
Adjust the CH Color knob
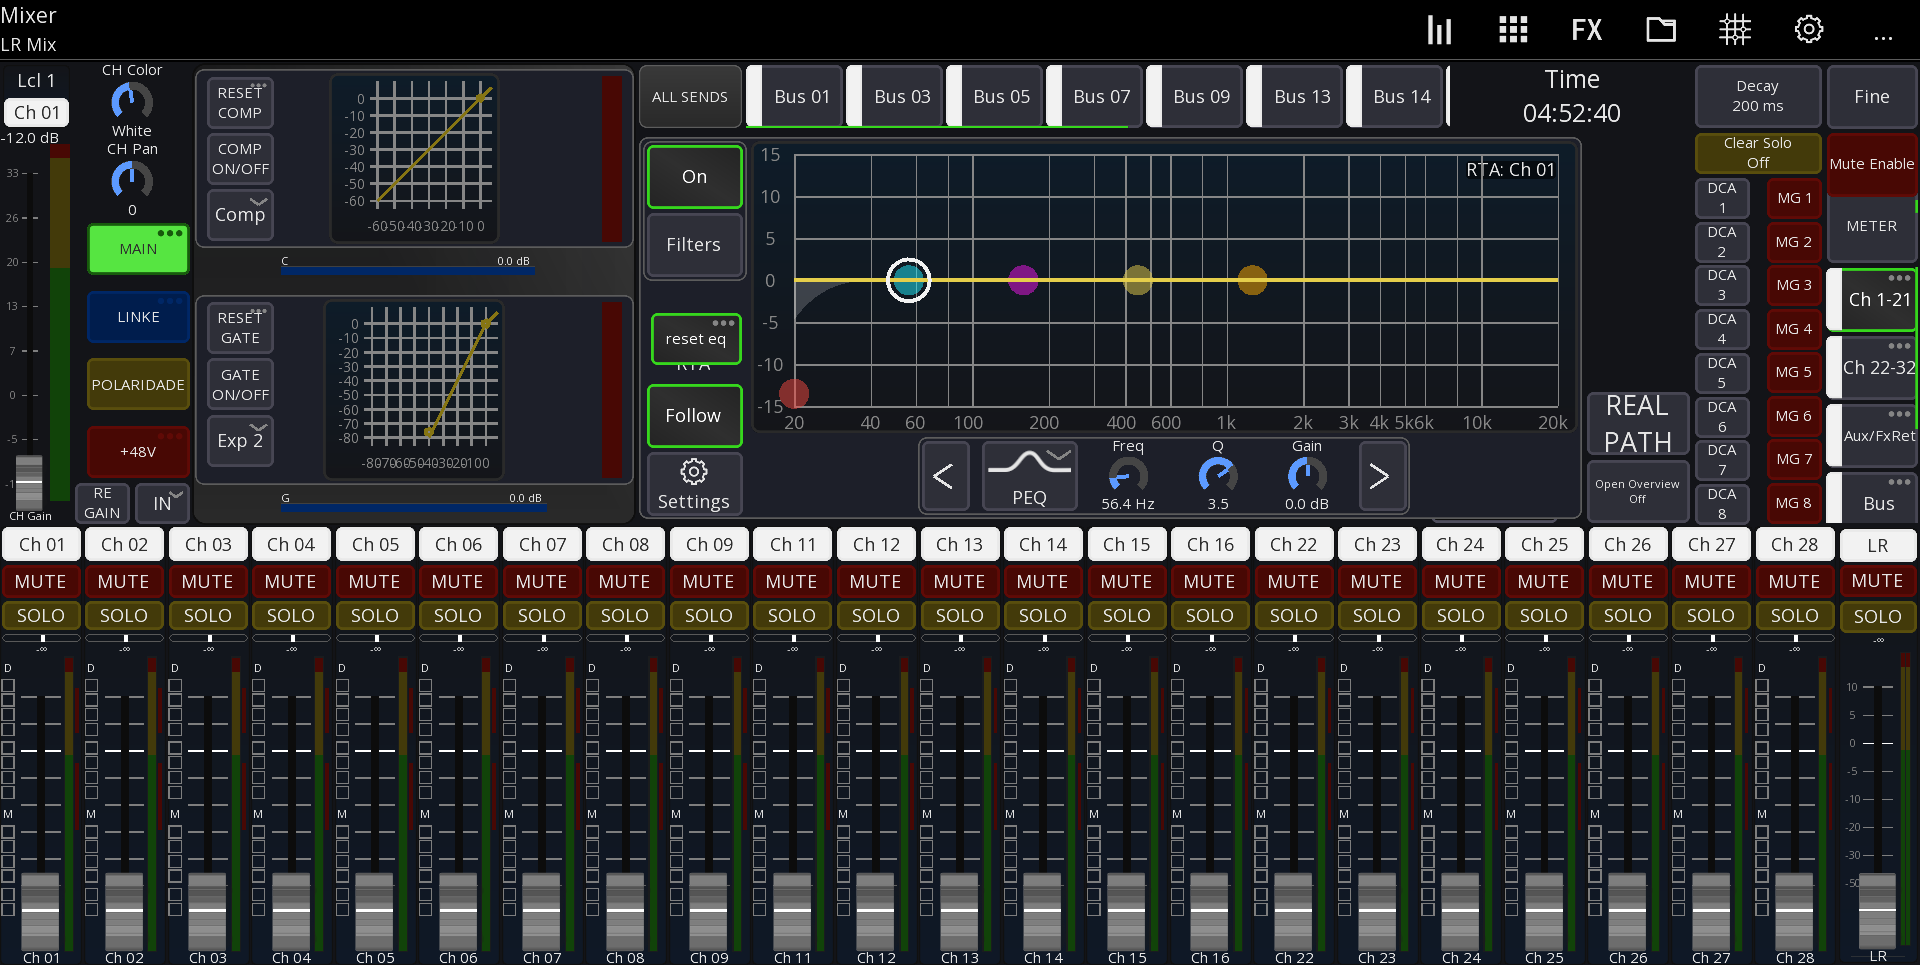pos(131,101)
